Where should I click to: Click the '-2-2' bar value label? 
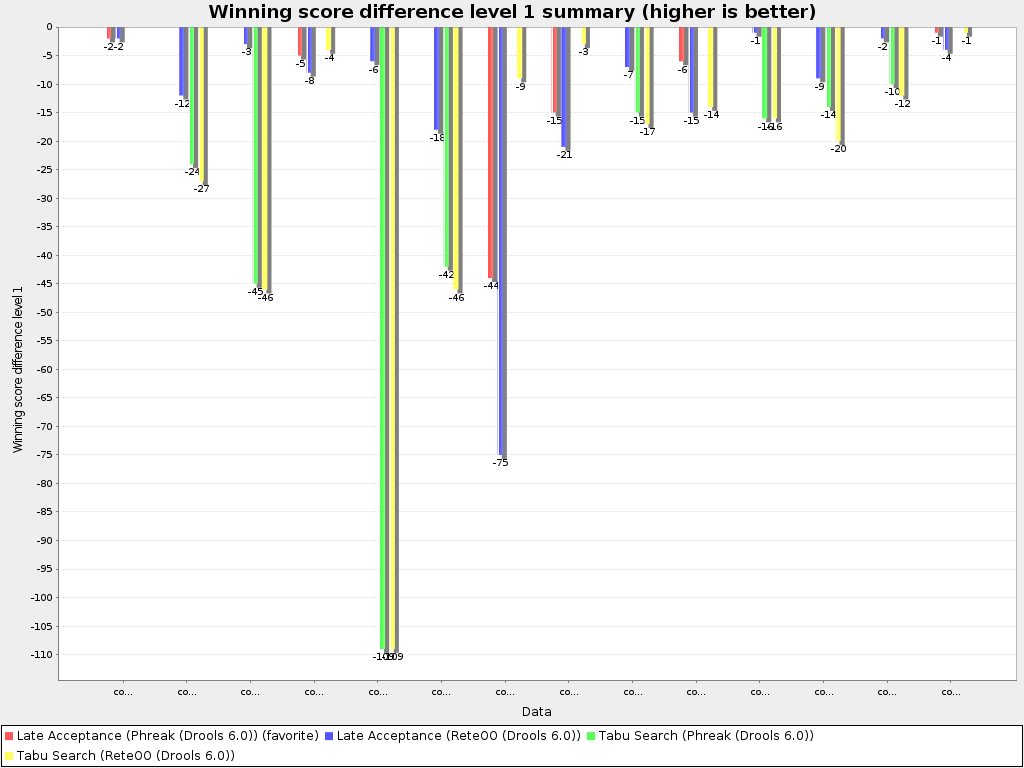[x=114, y=47]
